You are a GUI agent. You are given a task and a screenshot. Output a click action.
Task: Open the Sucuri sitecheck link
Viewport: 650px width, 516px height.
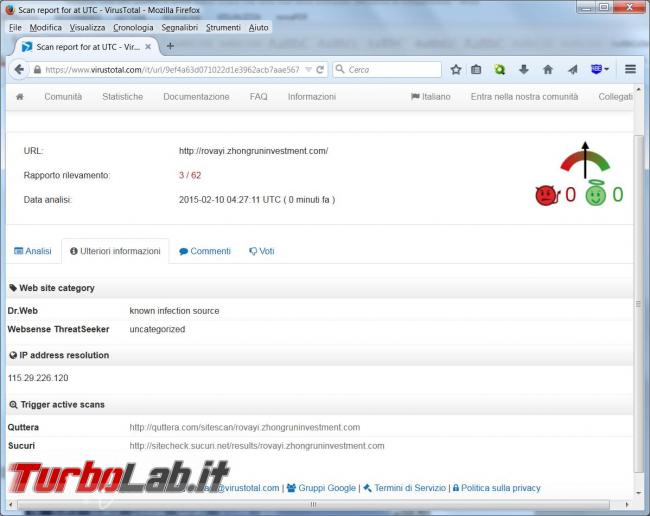click(x=257, y=446)
